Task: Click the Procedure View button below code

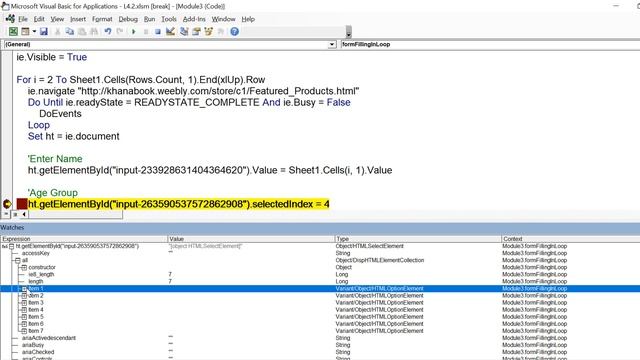Action: (6, 214)
